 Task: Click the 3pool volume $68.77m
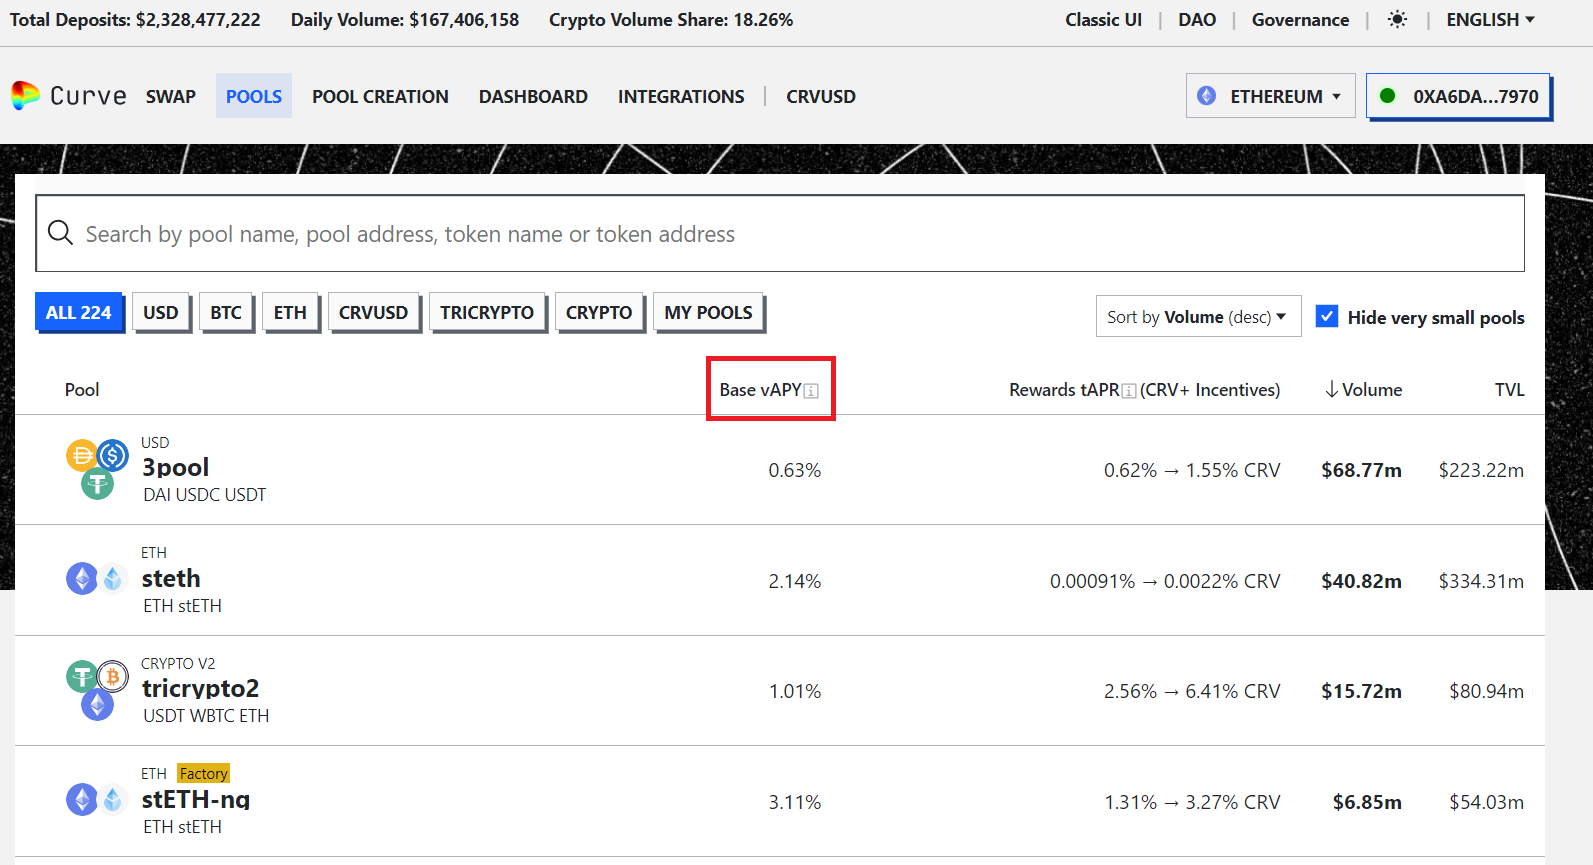pyautogui.click(x=1361, y=470)
